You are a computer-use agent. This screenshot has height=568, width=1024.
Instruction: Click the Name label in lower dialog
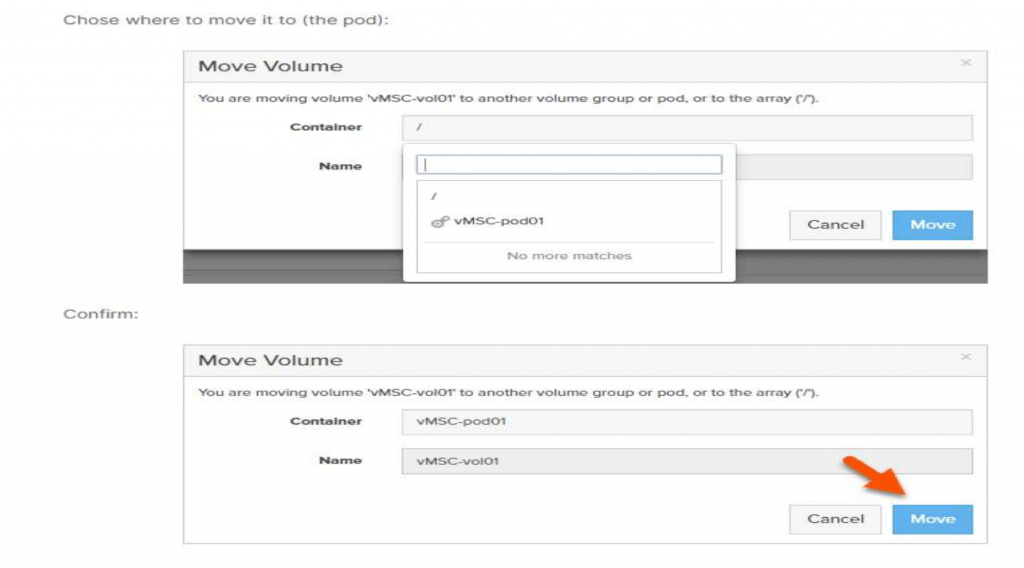click(x=340, y=460)
